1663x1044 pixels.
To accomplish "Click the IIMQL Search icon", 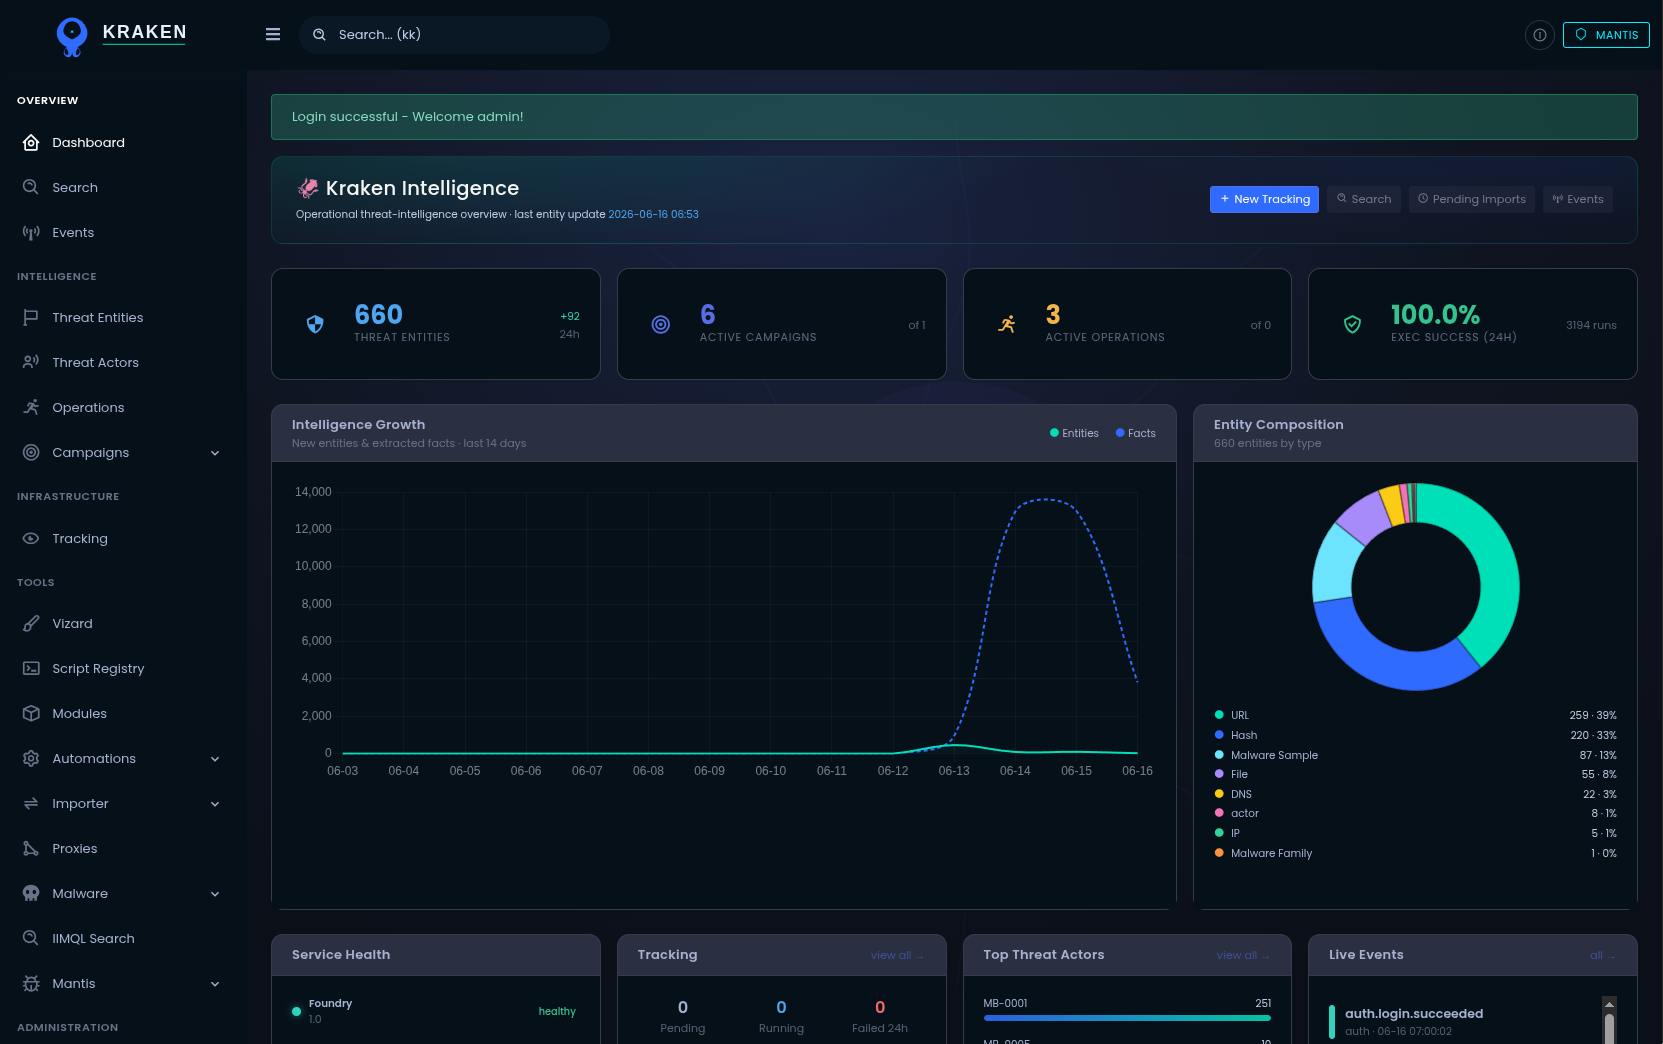I will pos(31,939).
